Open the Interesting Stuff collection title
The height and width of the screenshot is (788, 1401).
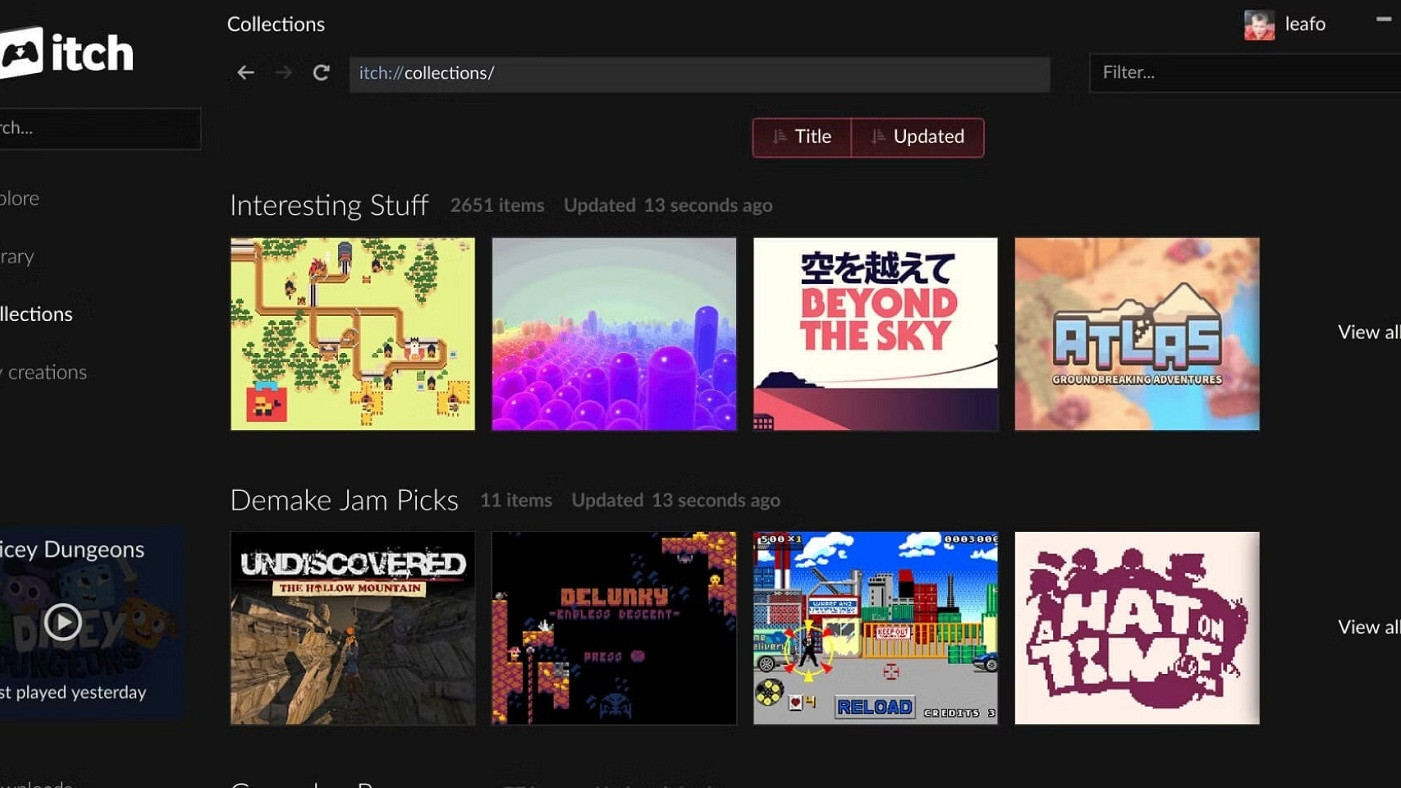(x=329, y=205)
